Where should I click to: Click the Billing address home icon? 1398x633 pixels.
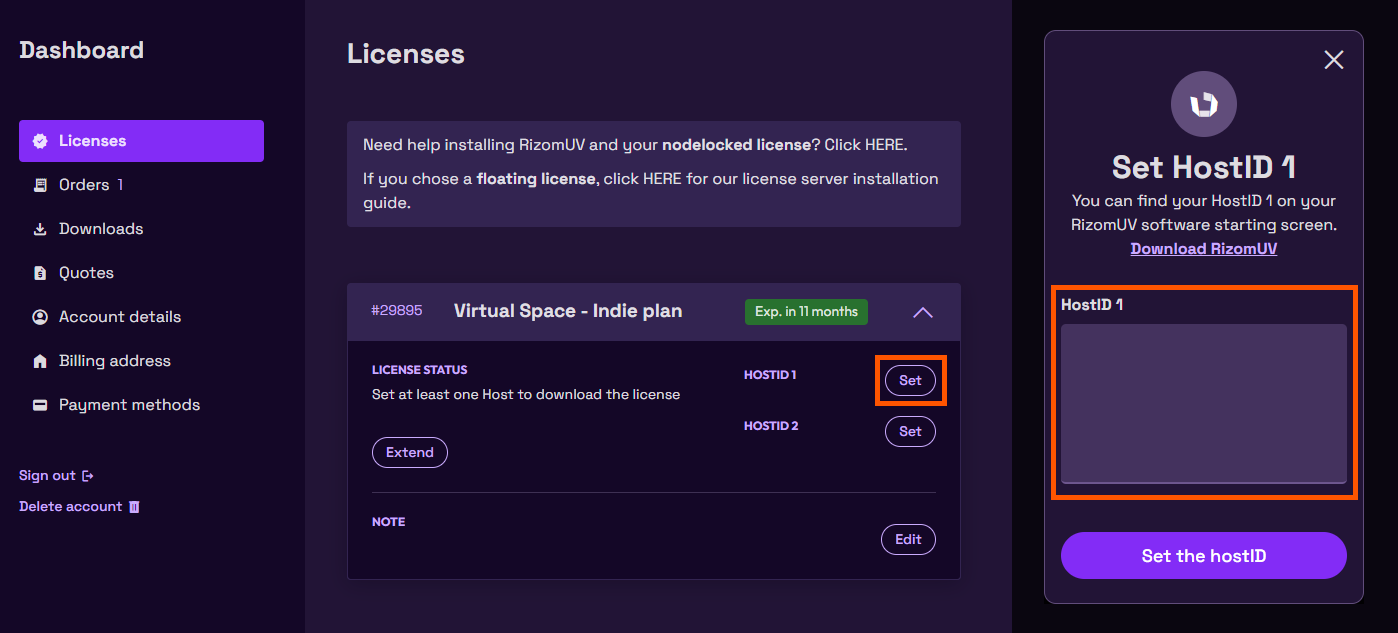point(40,361)
